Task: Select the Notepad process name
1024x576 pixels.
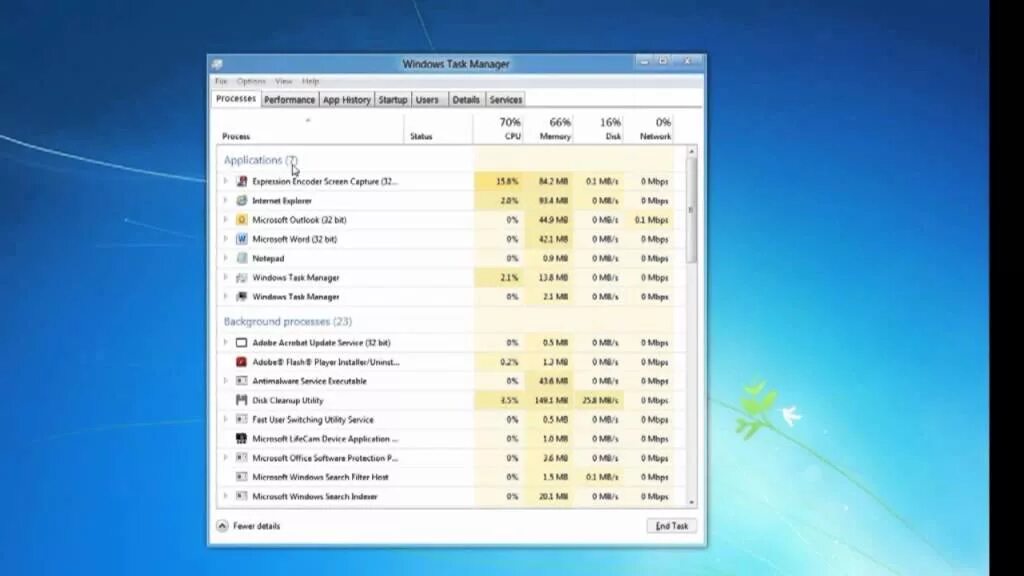Action: tap(268, 259)
